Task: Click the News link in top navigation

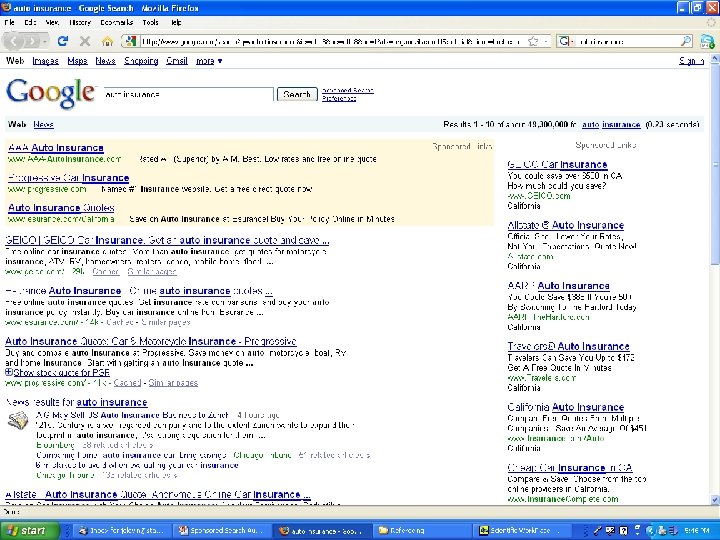Action: pyautogui.click(x=105, y=61)
